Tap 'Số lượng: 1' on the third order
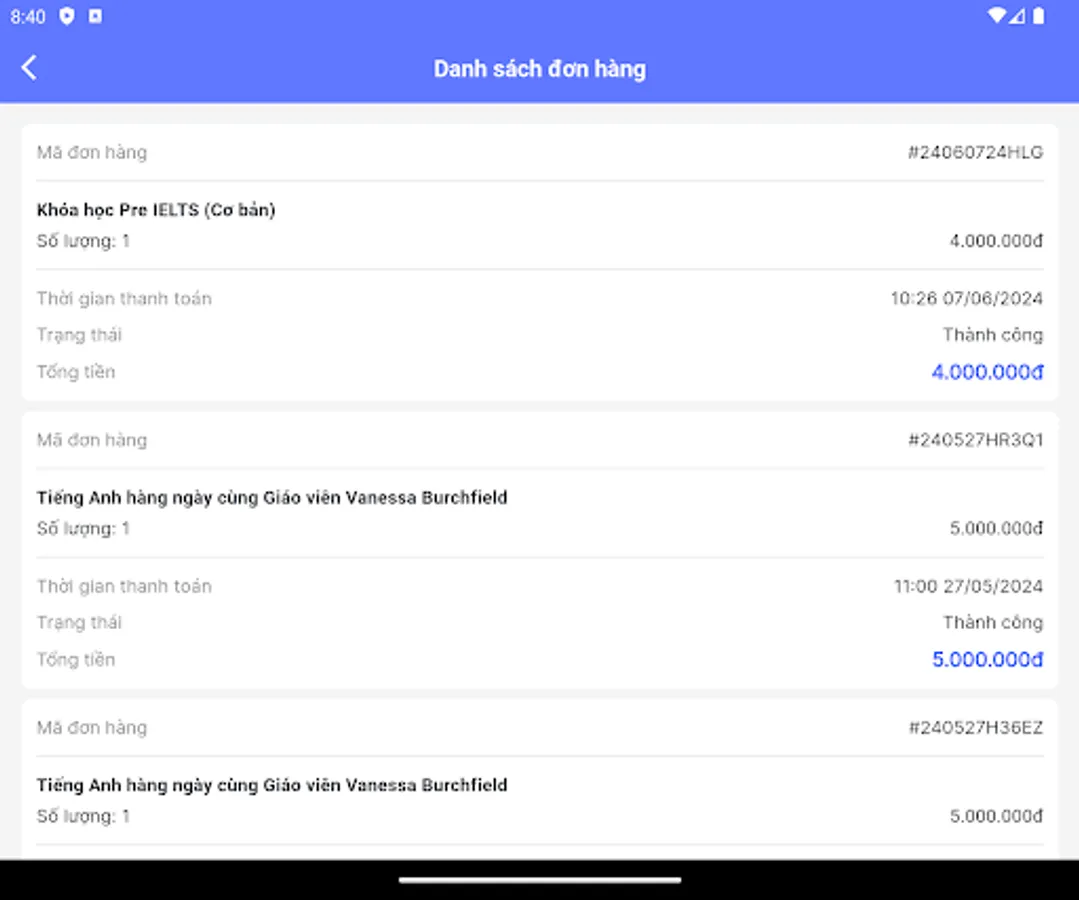Image resolution: width=1079 pixels, height=900 pixels. point(84,816)
